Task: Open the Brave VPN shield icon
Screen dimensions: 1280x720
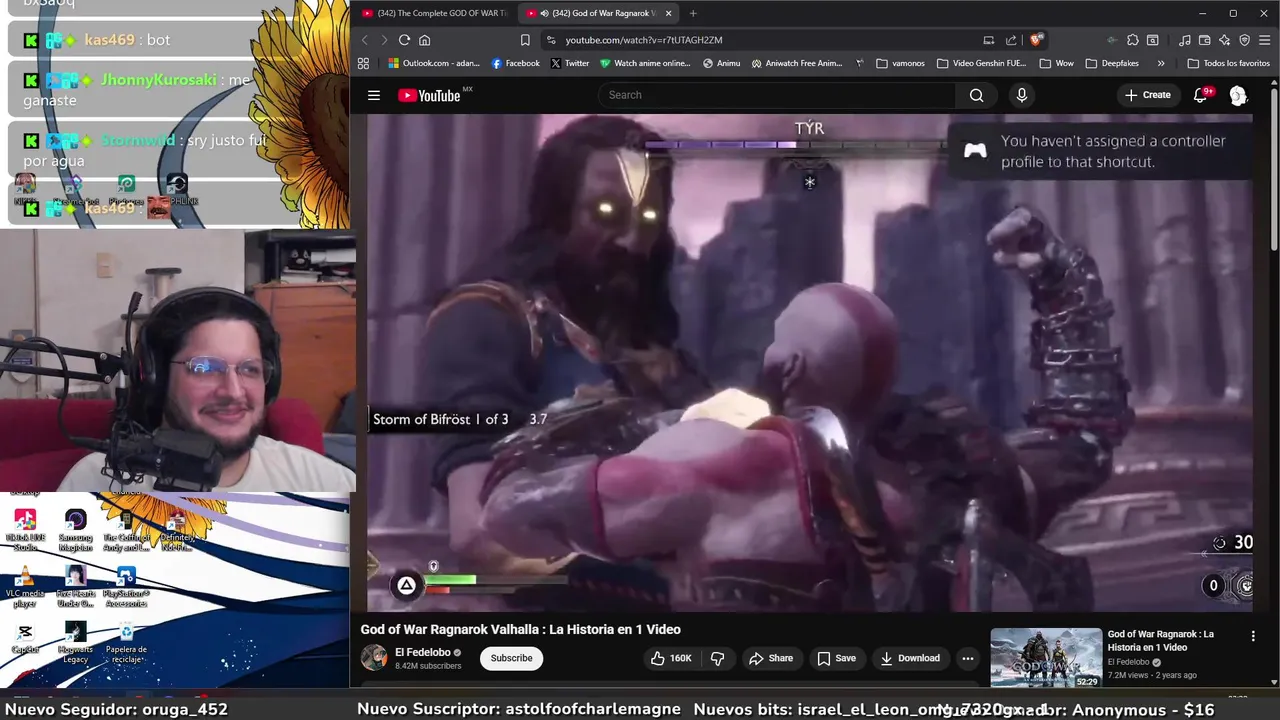Action: [1244, 40]
